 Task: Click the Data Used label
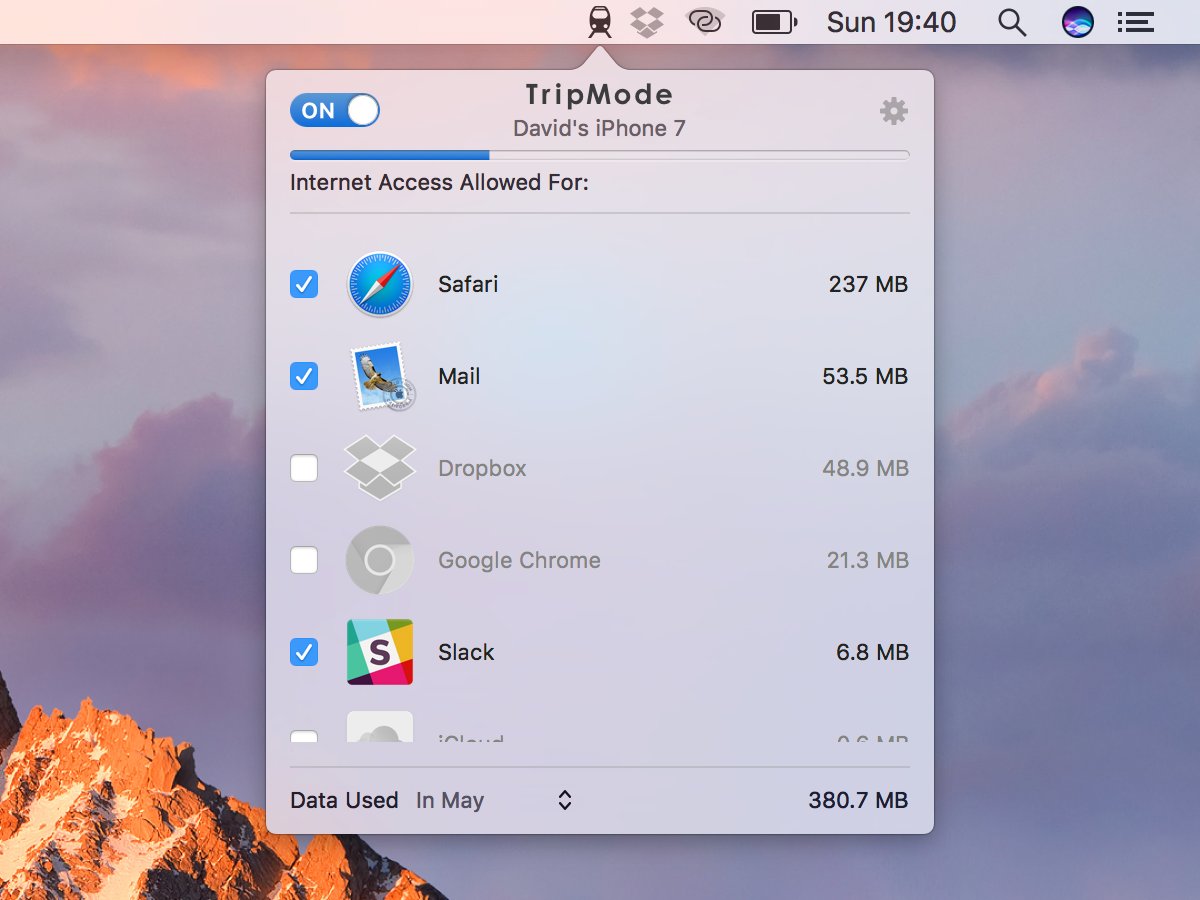click(344, 800)
